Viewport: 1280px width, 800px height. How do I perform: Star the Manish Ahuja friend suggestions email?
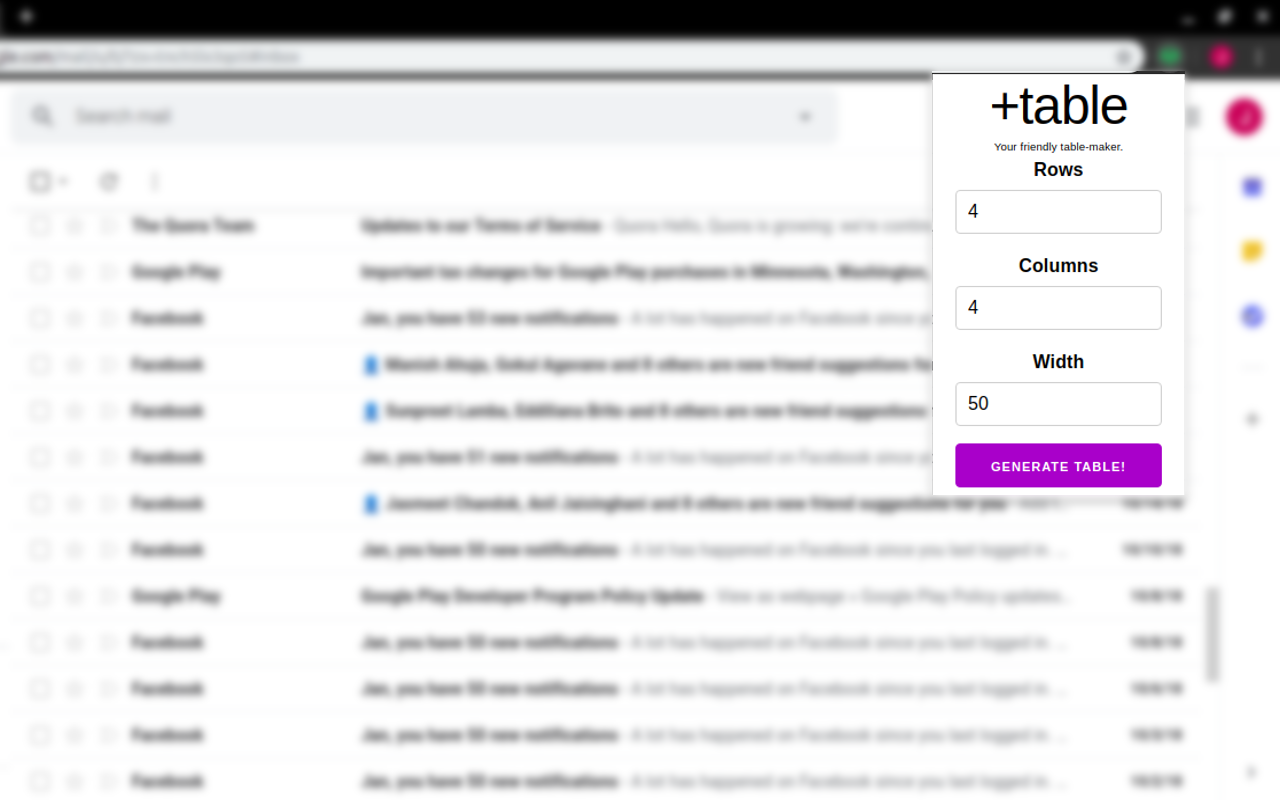[x=74, y=365]
